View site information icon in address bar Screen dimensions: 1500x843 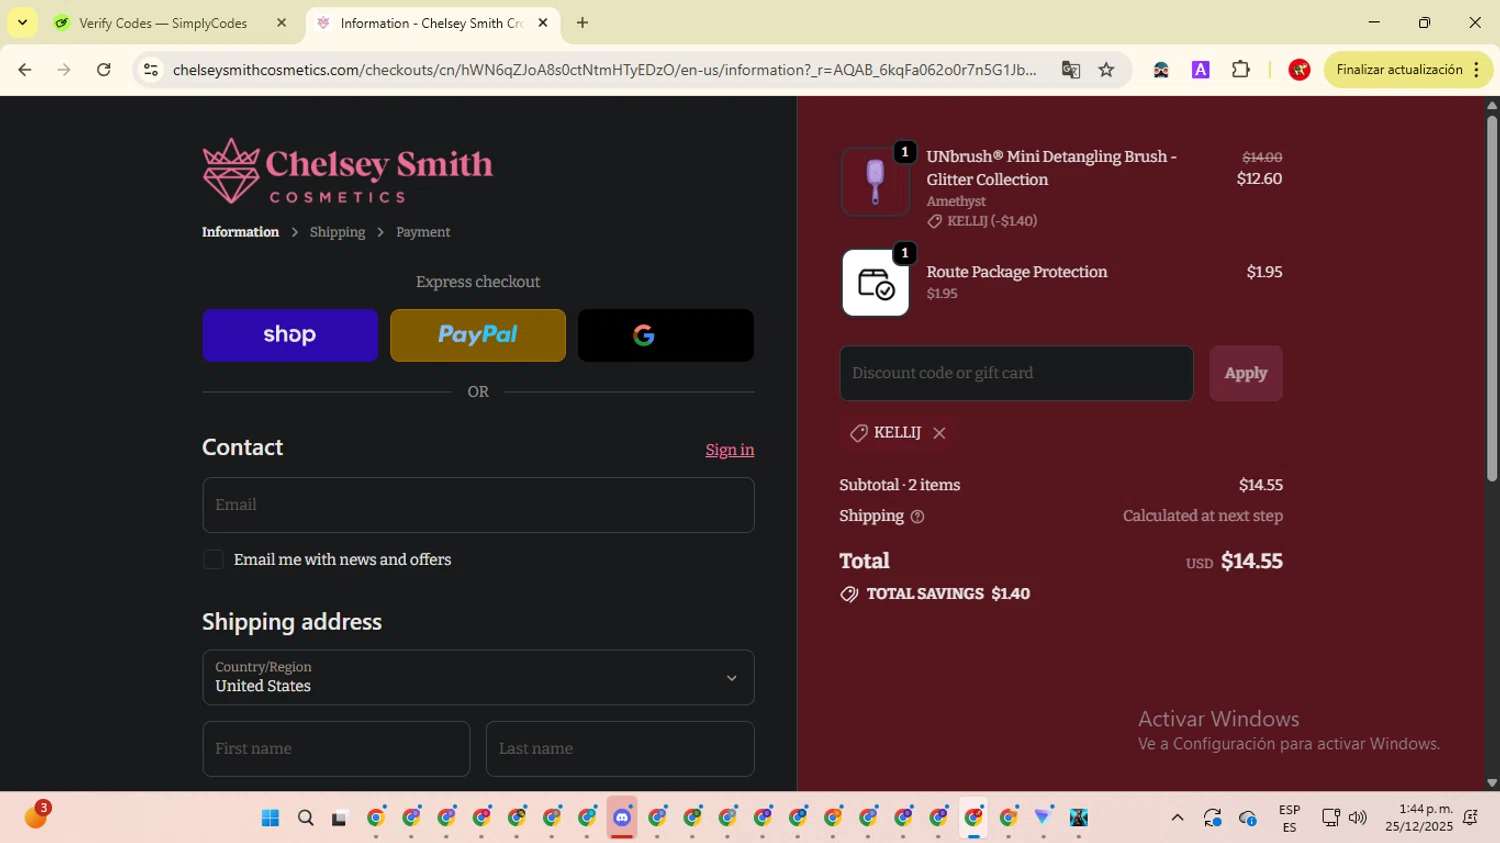click(x=151, y=70)
